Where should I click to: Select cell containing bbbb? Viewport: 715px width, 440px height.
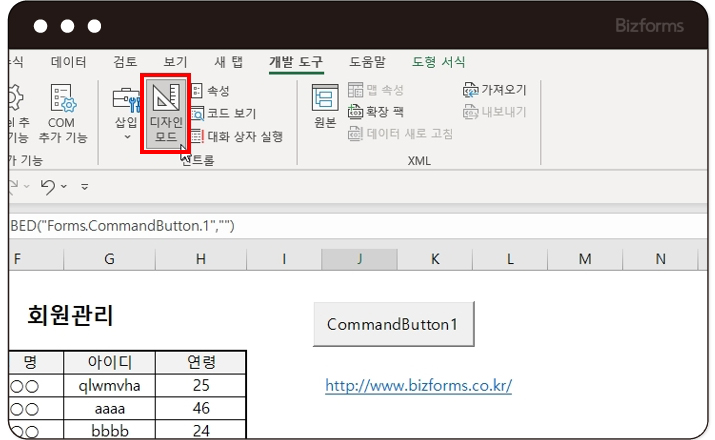(109, 430)
